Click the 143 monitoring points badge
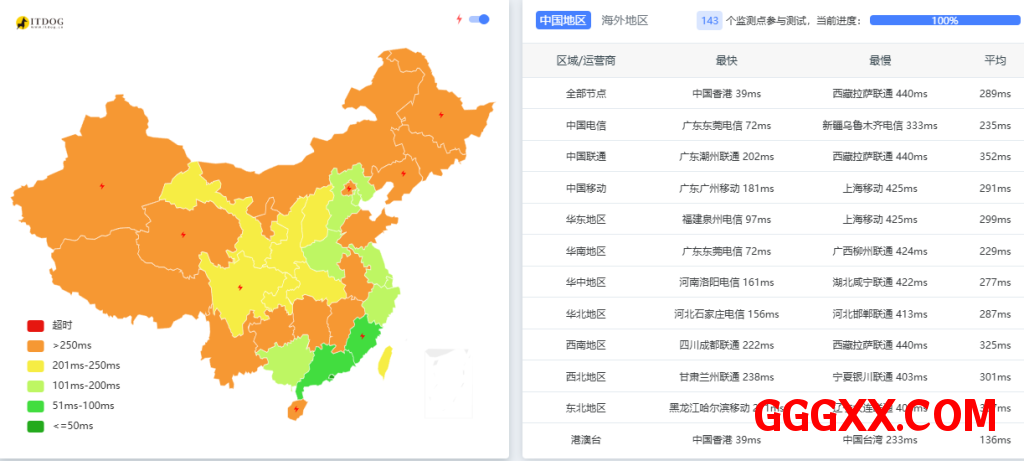 [x=709, y=20]
